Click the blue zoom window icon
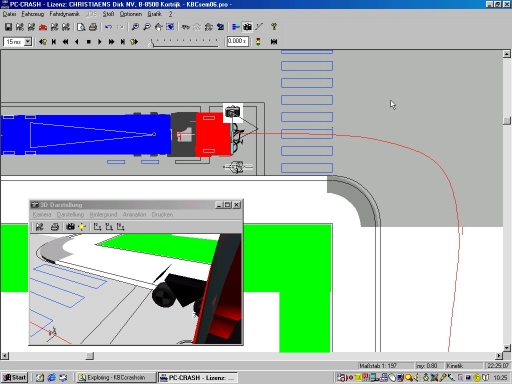 click(x=170, y=27)
